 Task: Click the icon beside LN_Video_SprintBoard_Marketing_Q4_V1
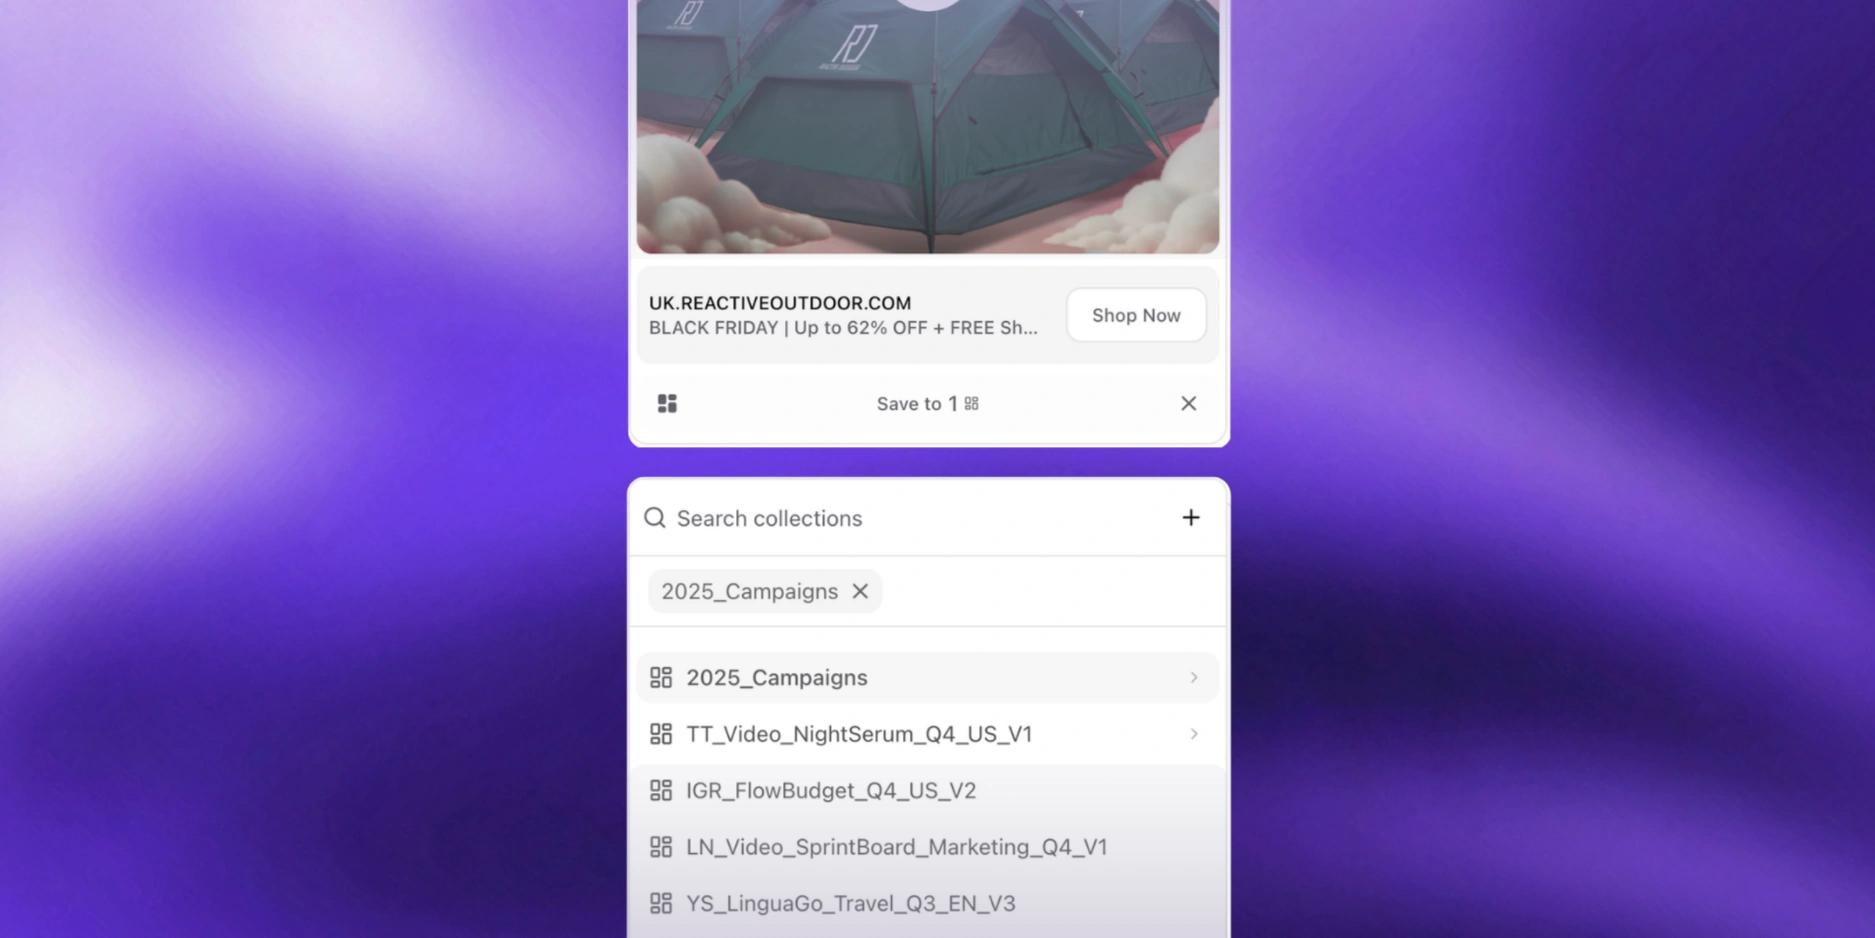(661, 847)
